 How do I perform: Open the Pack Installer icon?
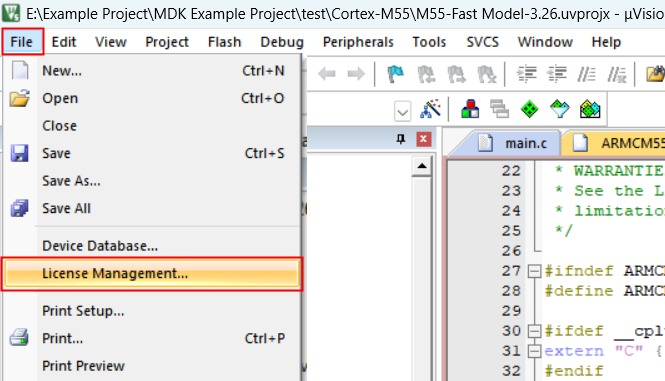point(590,109)
